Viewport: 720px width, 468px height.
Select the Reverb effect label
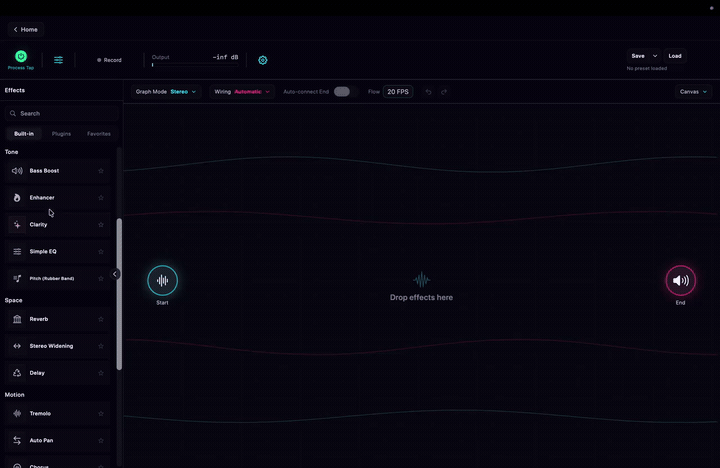click(x=39, y=319)
